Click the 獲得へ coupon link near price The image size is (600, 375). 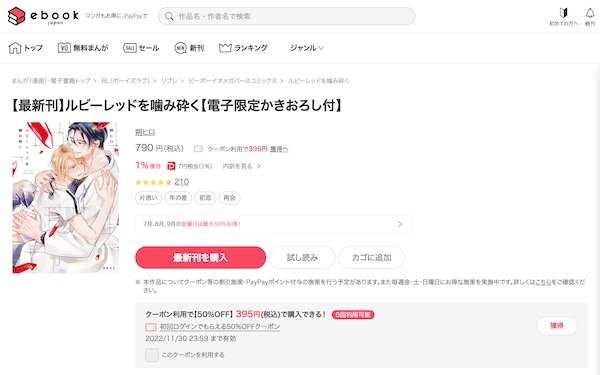[279, 149]
